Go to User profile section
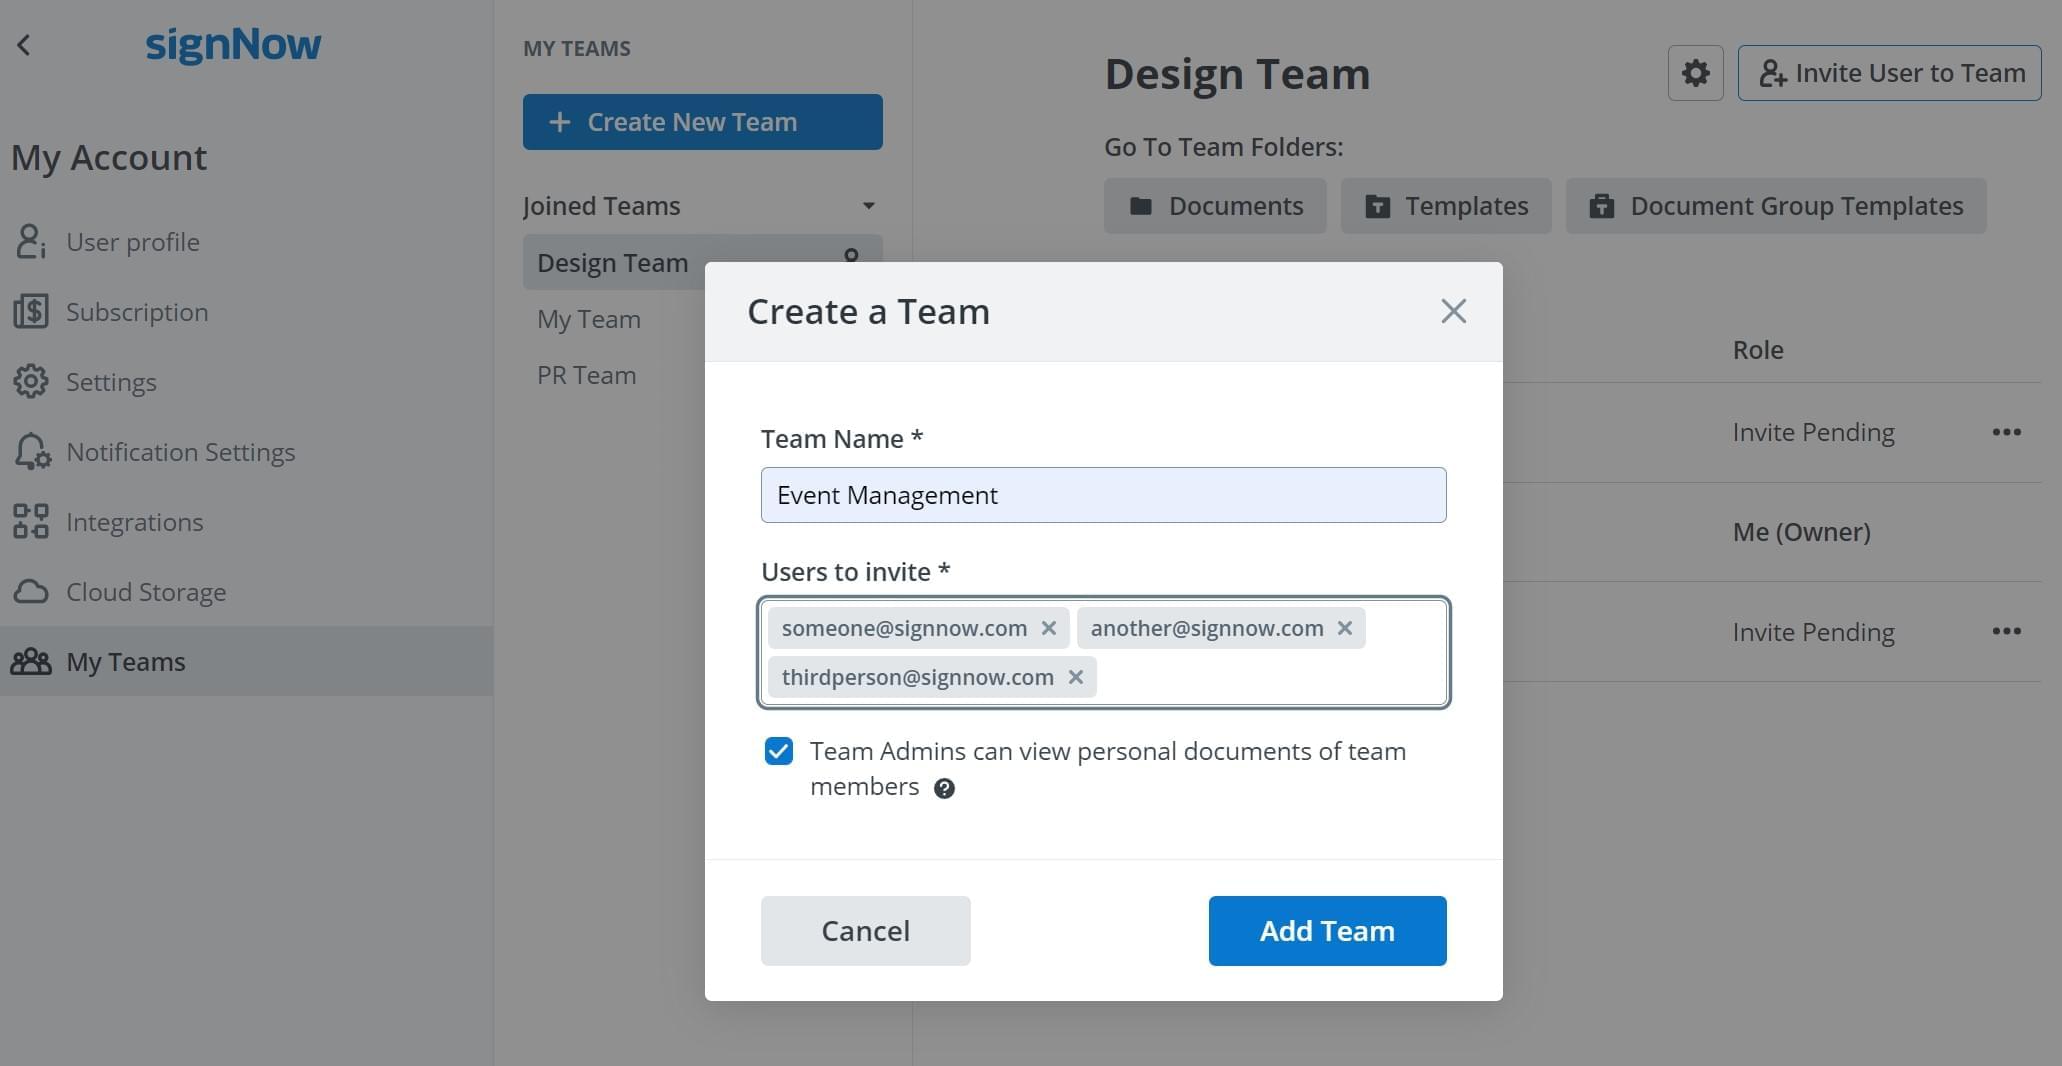Viewport: 2062px width, 1066px height. [132, 242]
